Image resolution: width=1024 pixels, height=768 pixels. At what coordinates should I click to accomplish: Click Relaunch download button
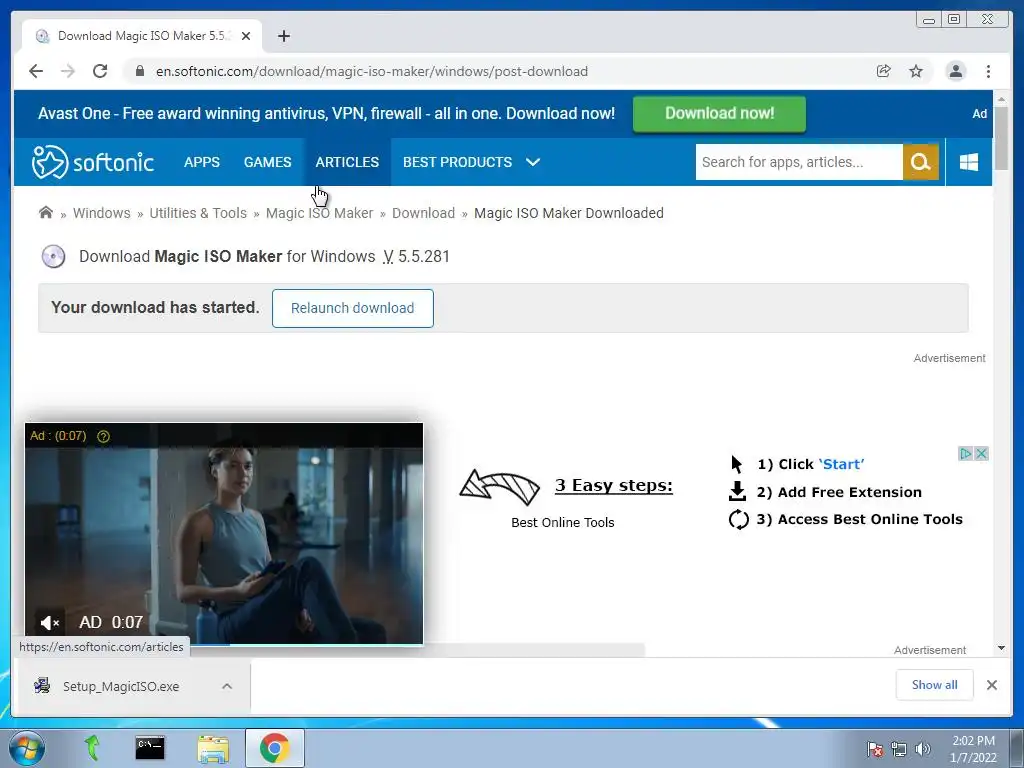click(x=353, y=308)
